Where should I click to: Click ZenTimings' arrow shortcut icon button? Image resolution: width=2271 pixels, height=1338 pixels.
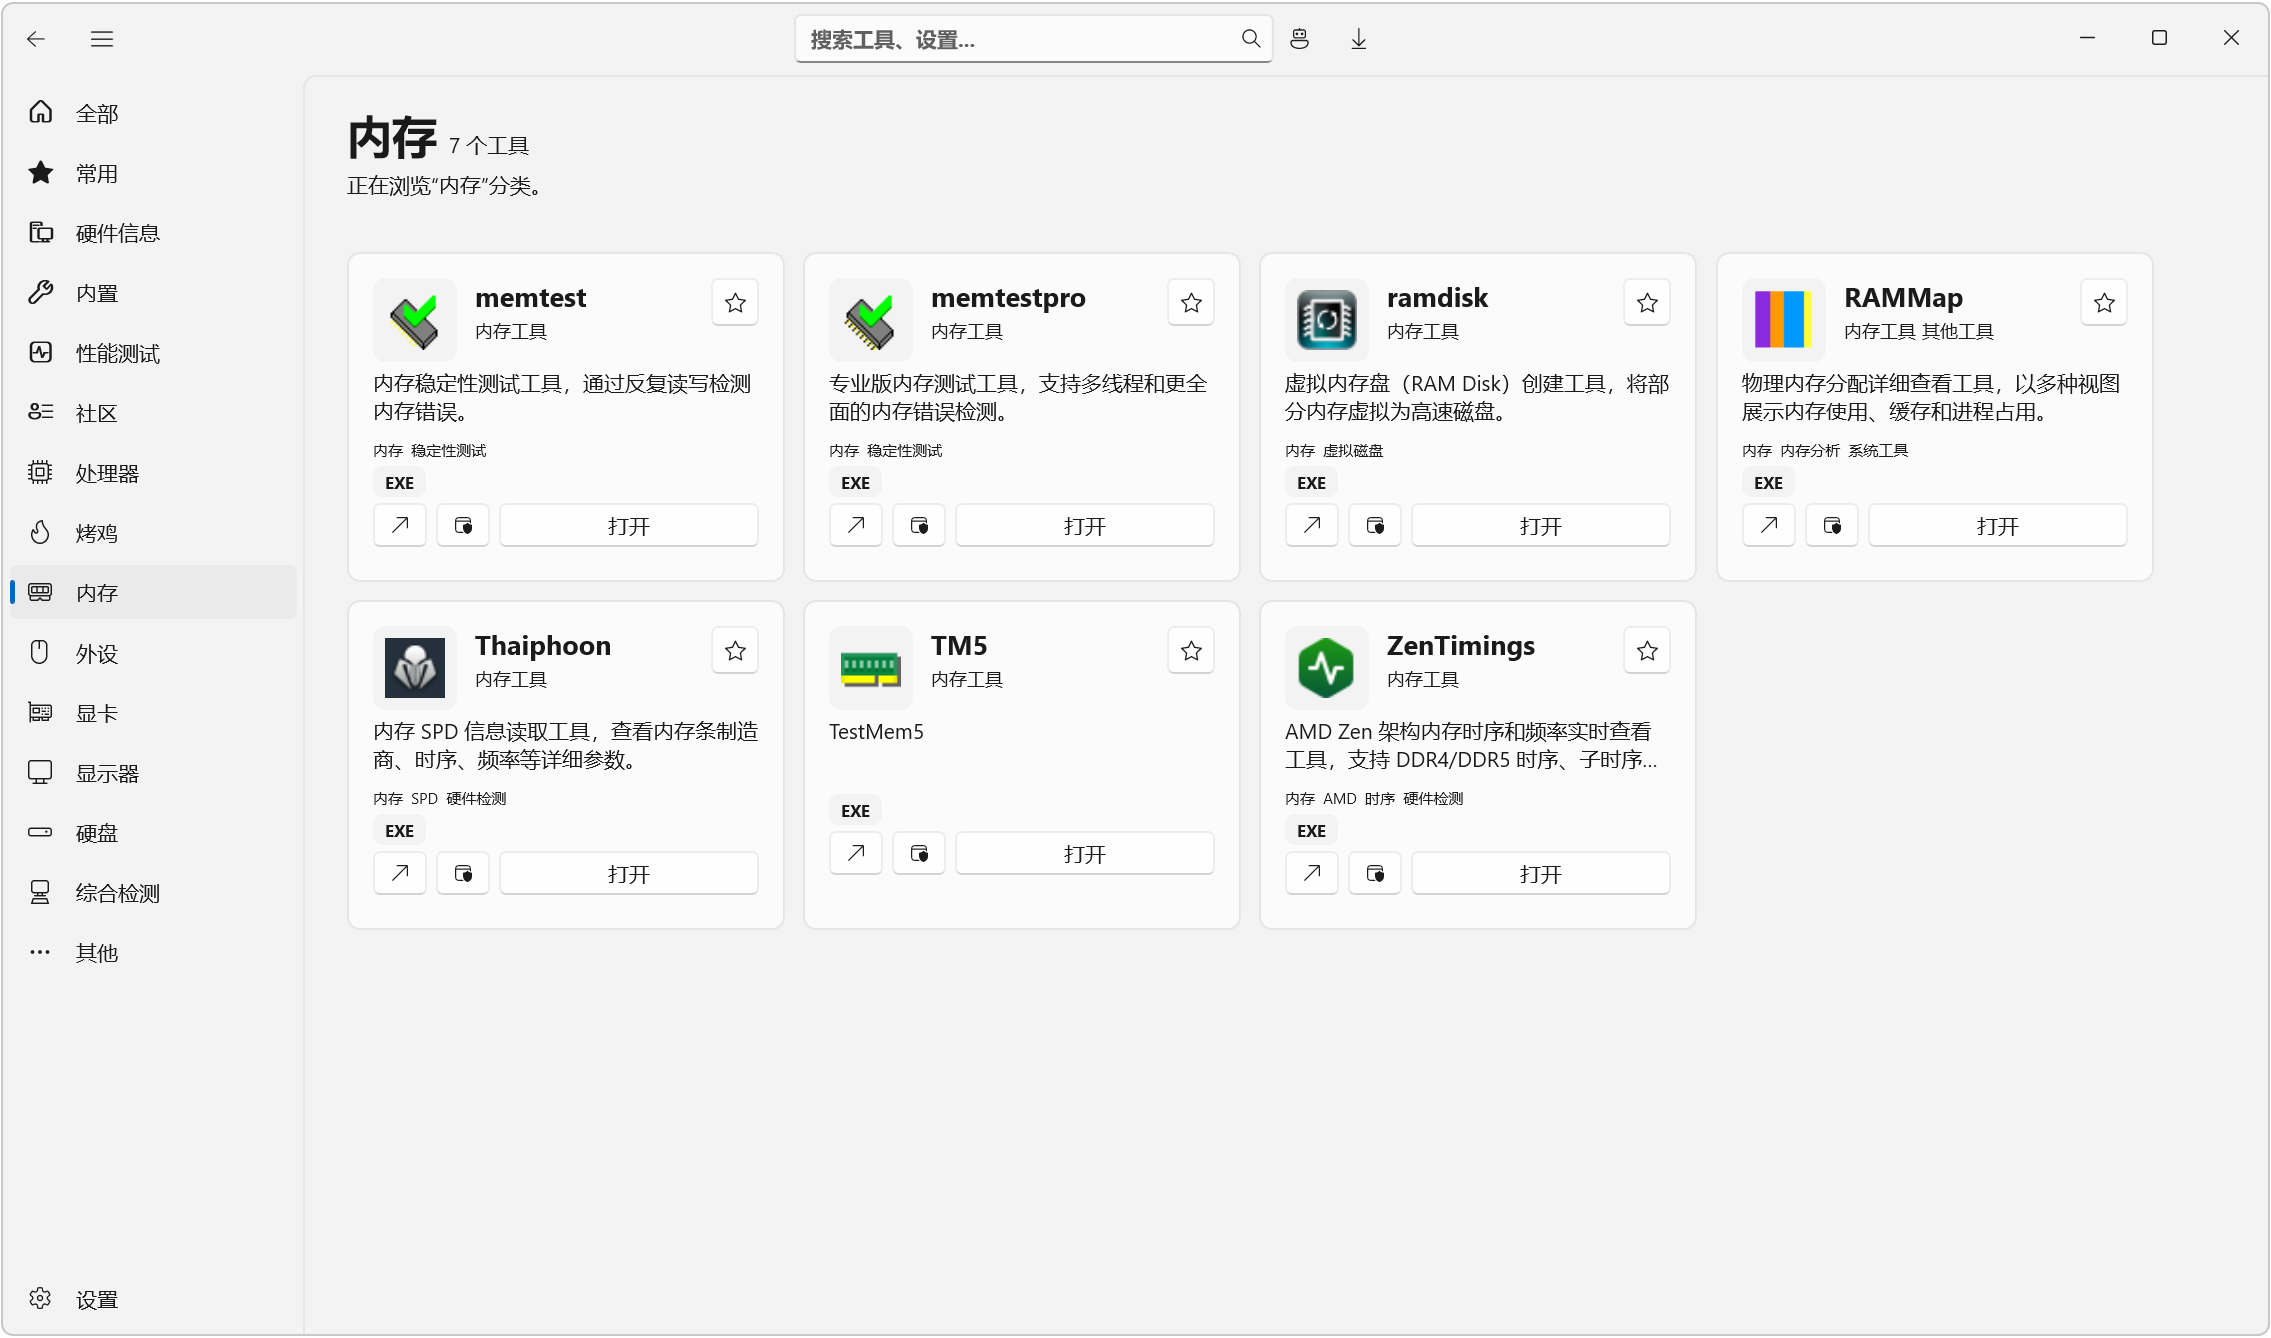pyautogui.click(x=1312, y=873)
